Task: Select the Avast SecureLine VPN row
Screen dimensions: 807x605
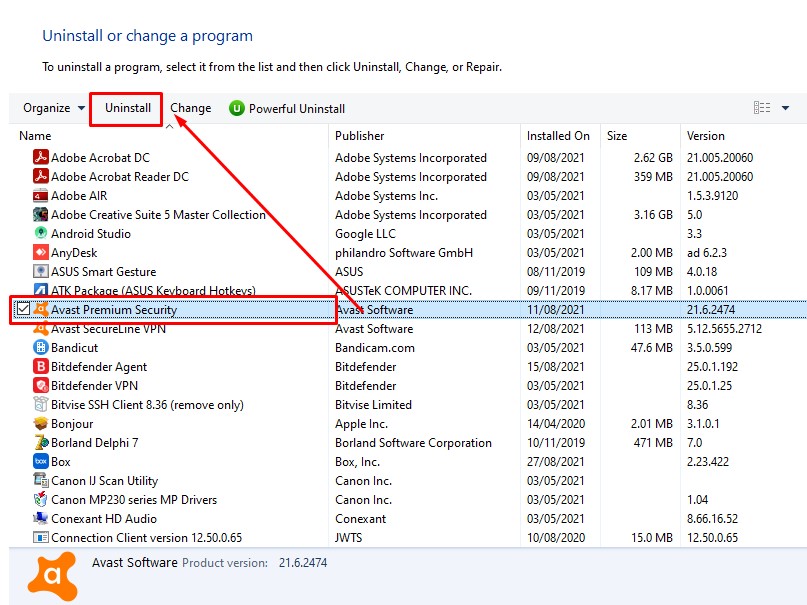Action: point(408,328)
